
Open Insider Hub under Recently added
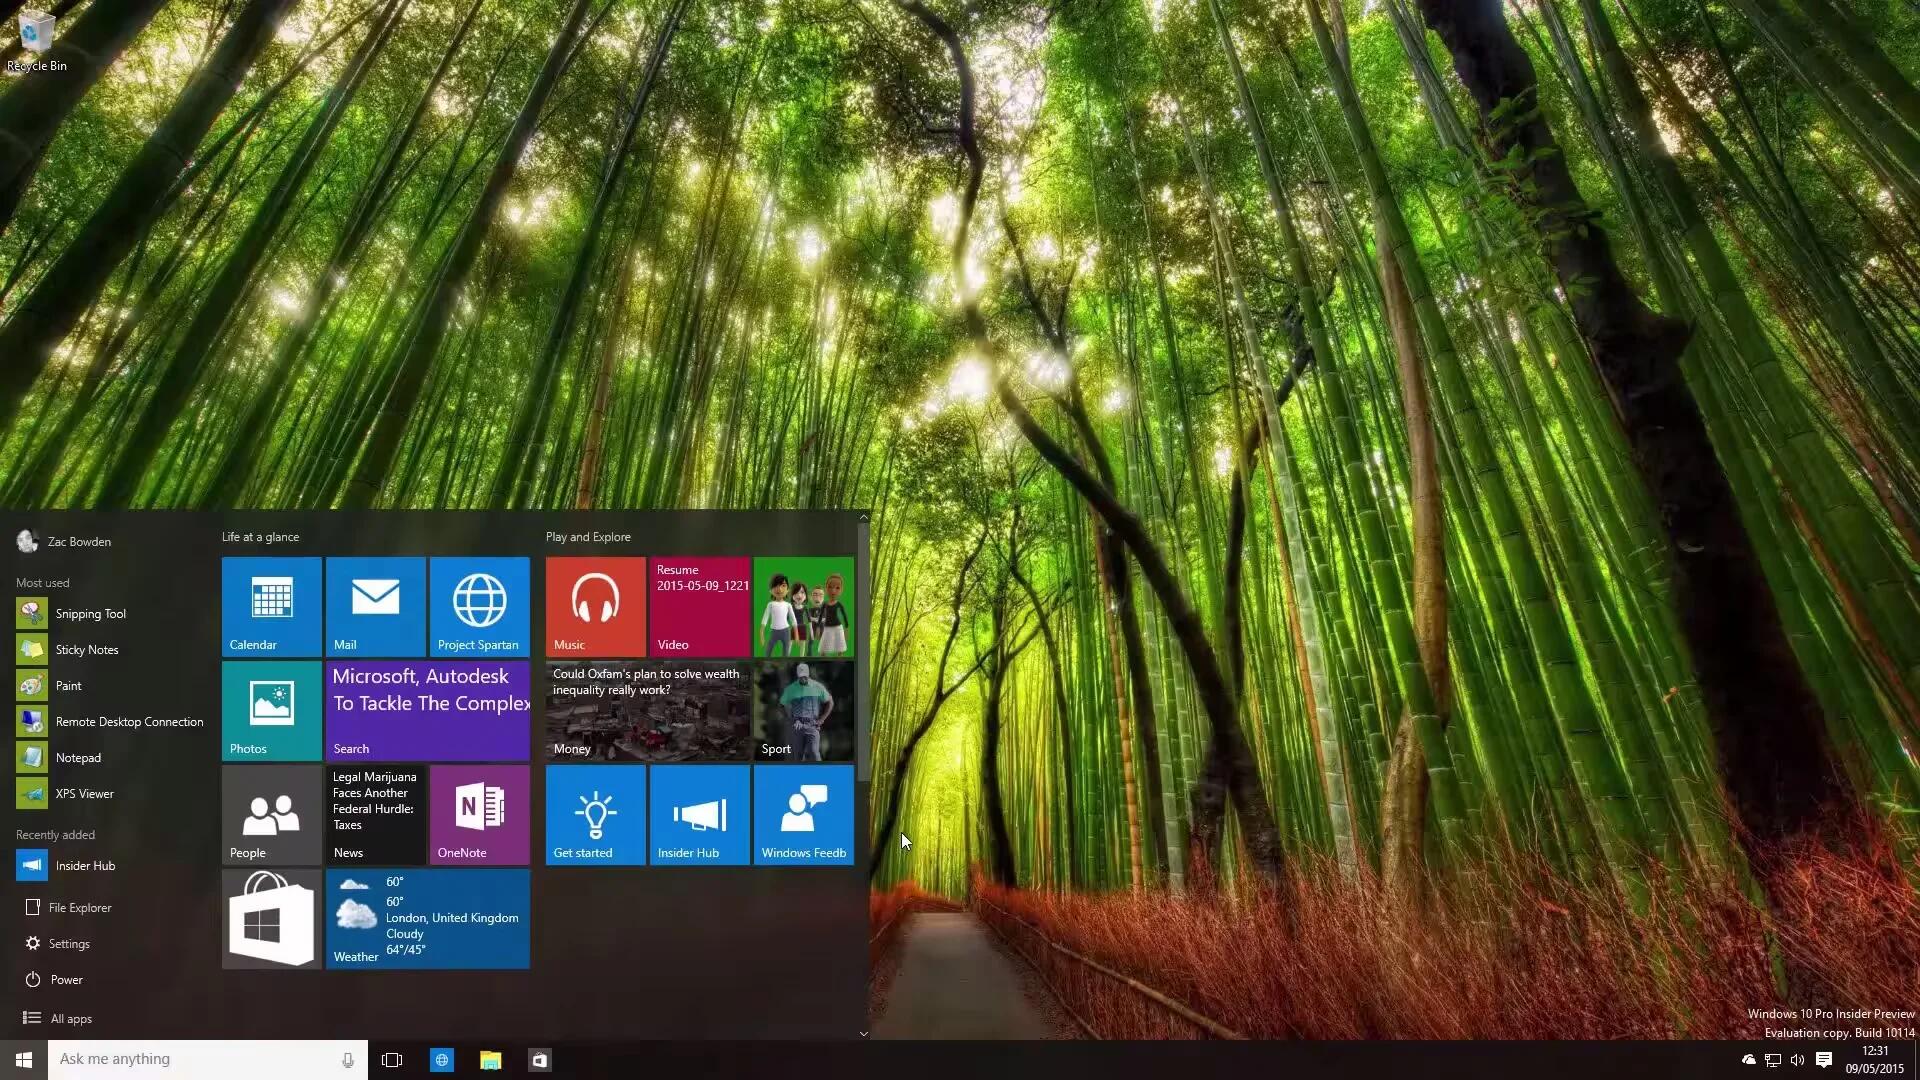(x=110, y=865)
